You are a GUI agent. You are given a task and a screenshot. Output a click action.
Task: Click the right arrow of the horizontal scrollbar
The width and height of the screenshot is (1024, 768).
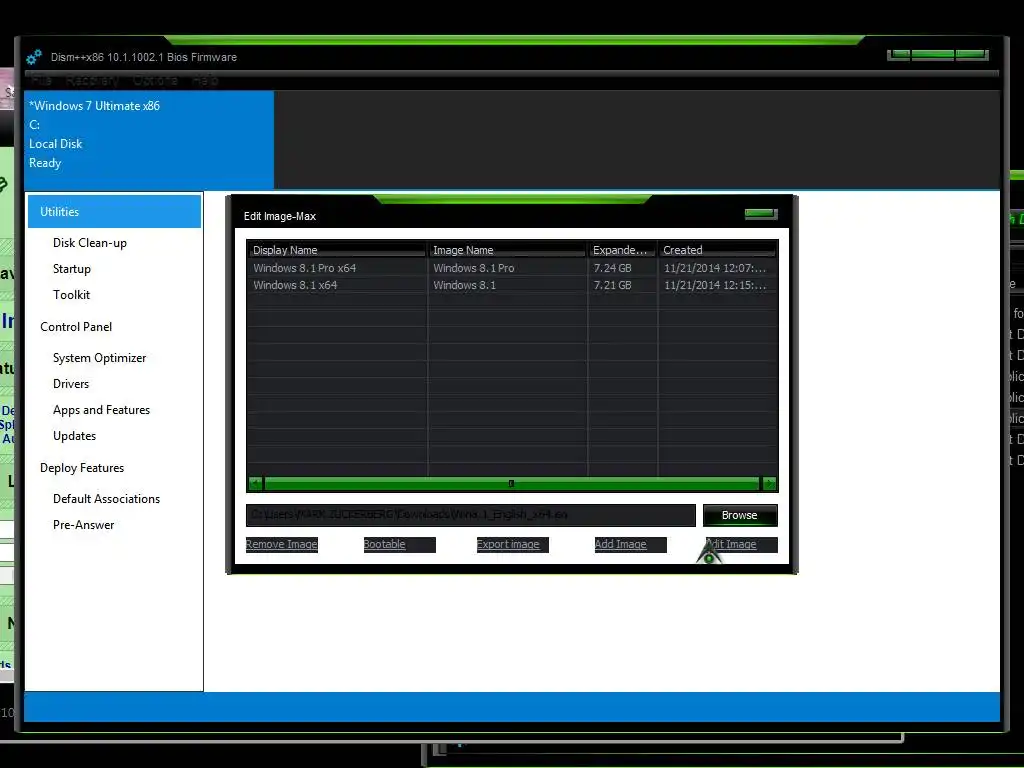(x=769, y=484)
